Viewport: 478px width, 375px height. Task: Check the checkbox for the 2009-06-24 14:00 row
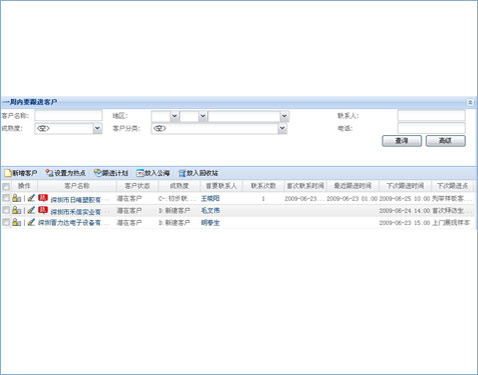tap(6, 210)
